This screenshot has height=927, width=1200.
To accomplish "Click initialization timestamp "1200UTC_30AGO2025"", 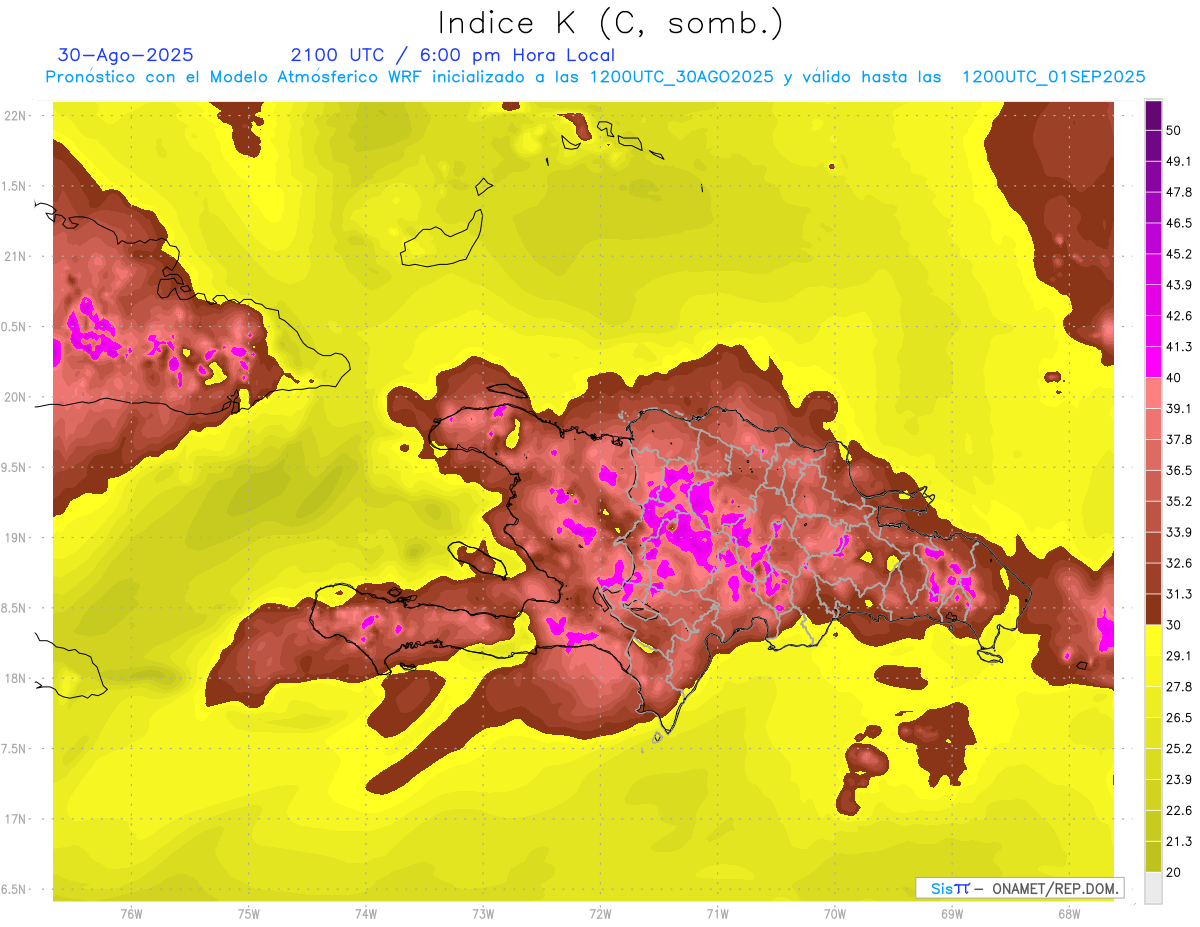I will coord(682,77).
